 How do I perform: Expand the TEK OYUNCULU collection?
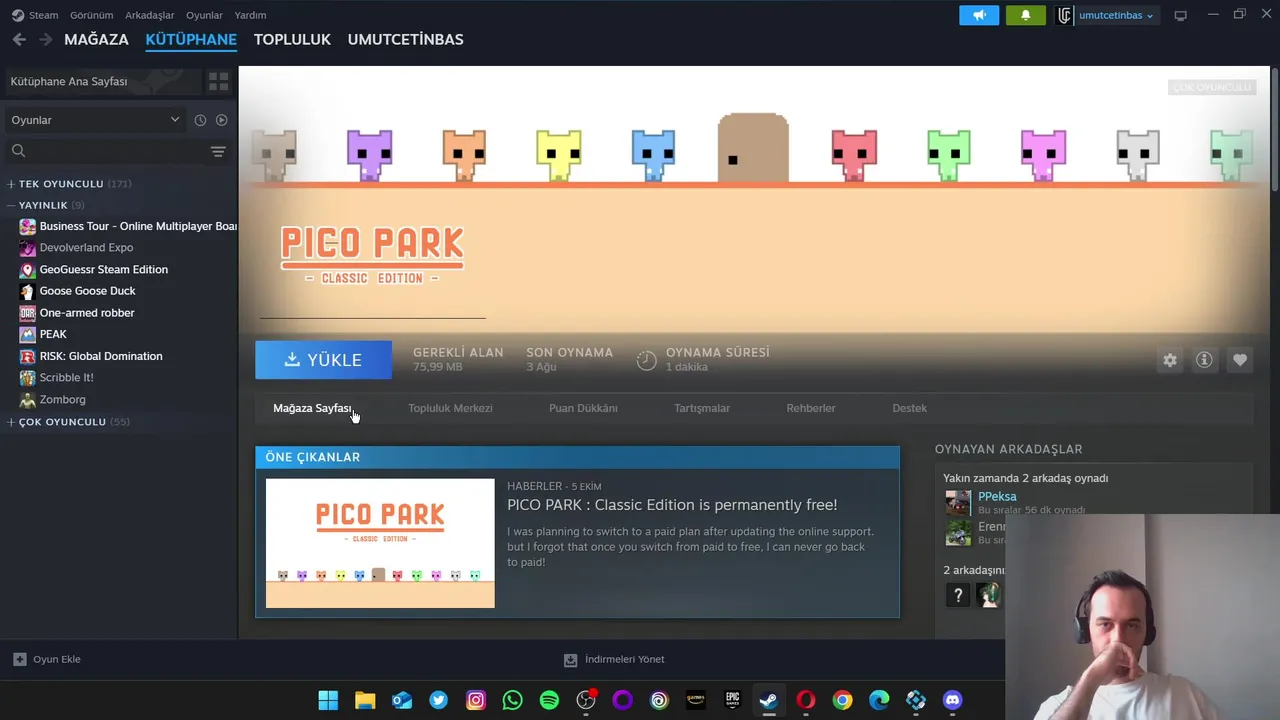(11, 184)
